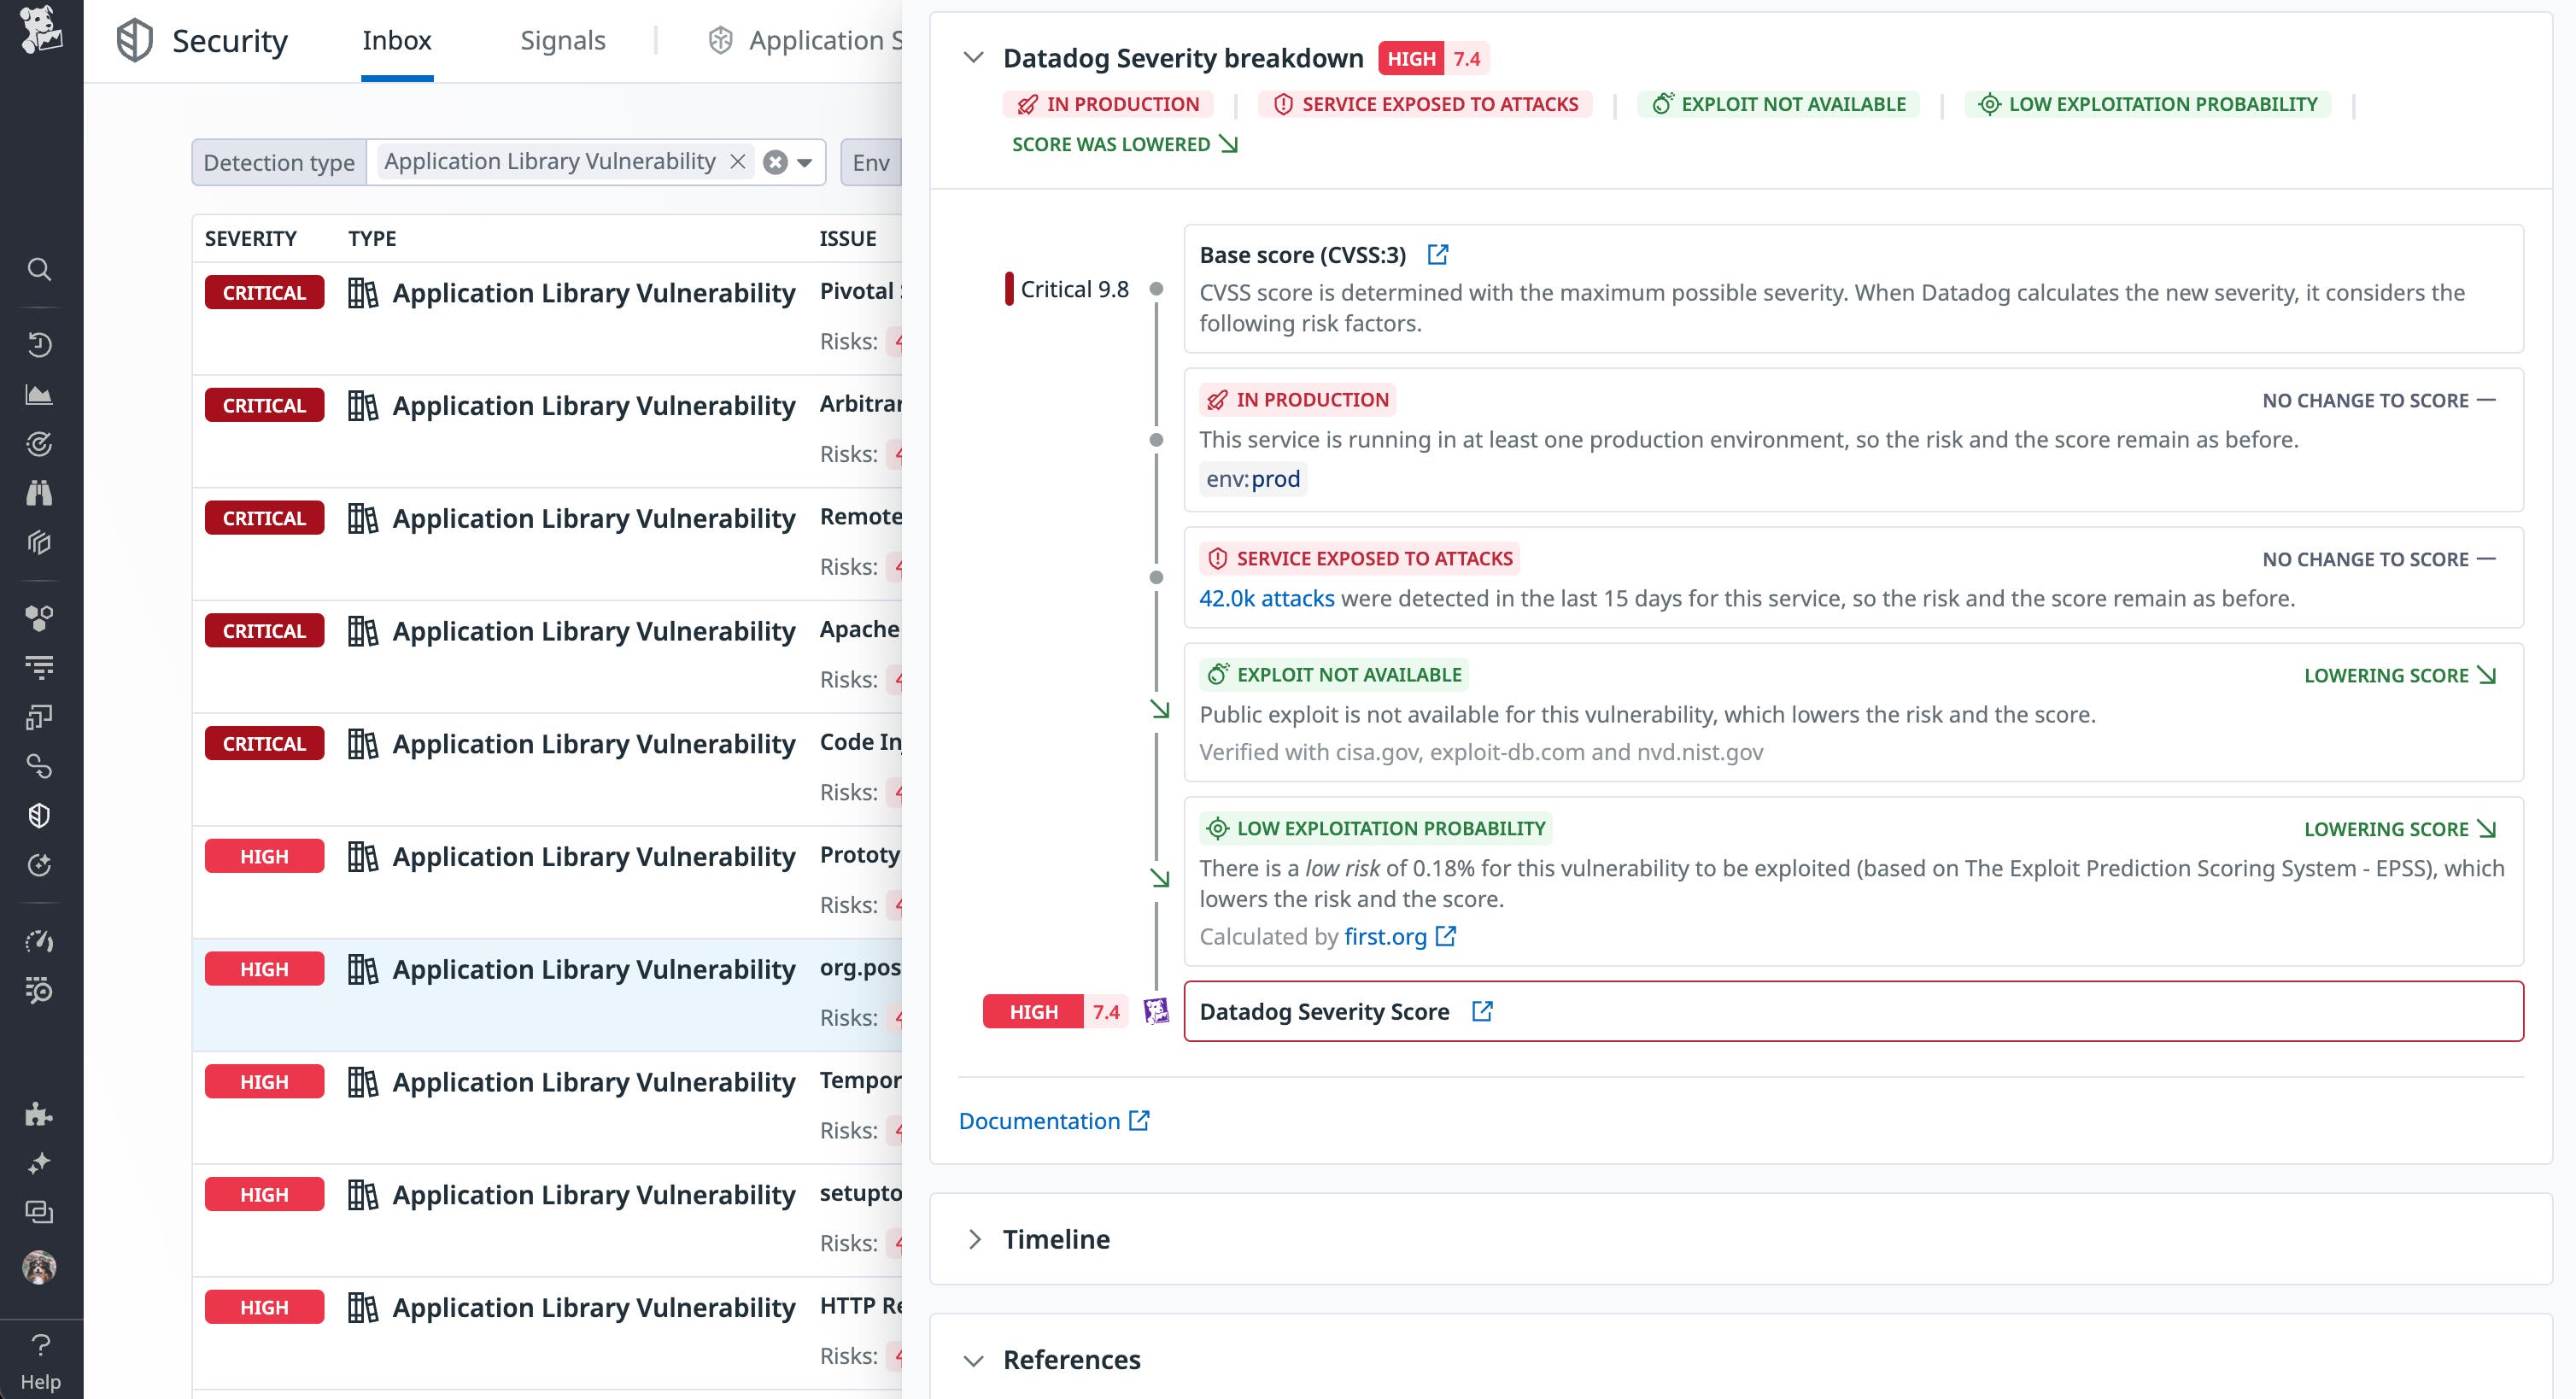Viewport: 2576px width, 1399px height.
Task: Collapse the Datadog Severity breakdown section
Action: 974,58
